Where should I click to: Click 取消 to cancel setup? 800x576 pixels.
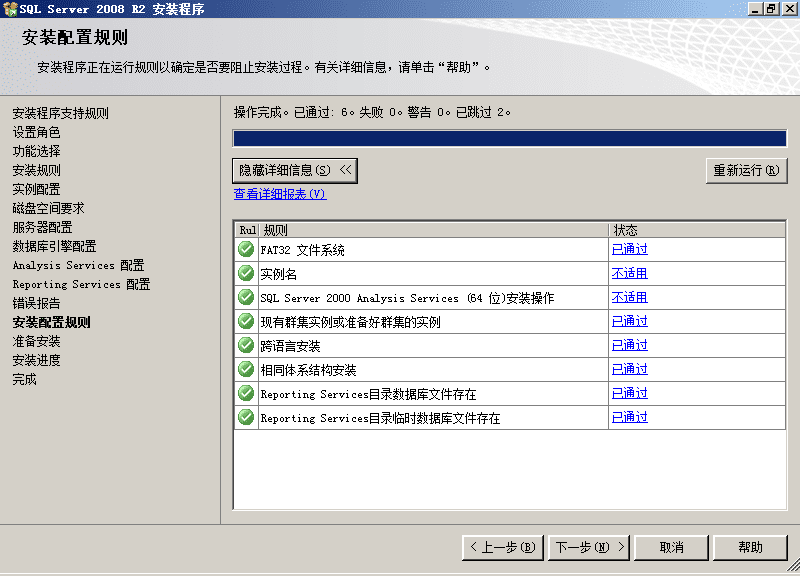click(x=671, y=547)
